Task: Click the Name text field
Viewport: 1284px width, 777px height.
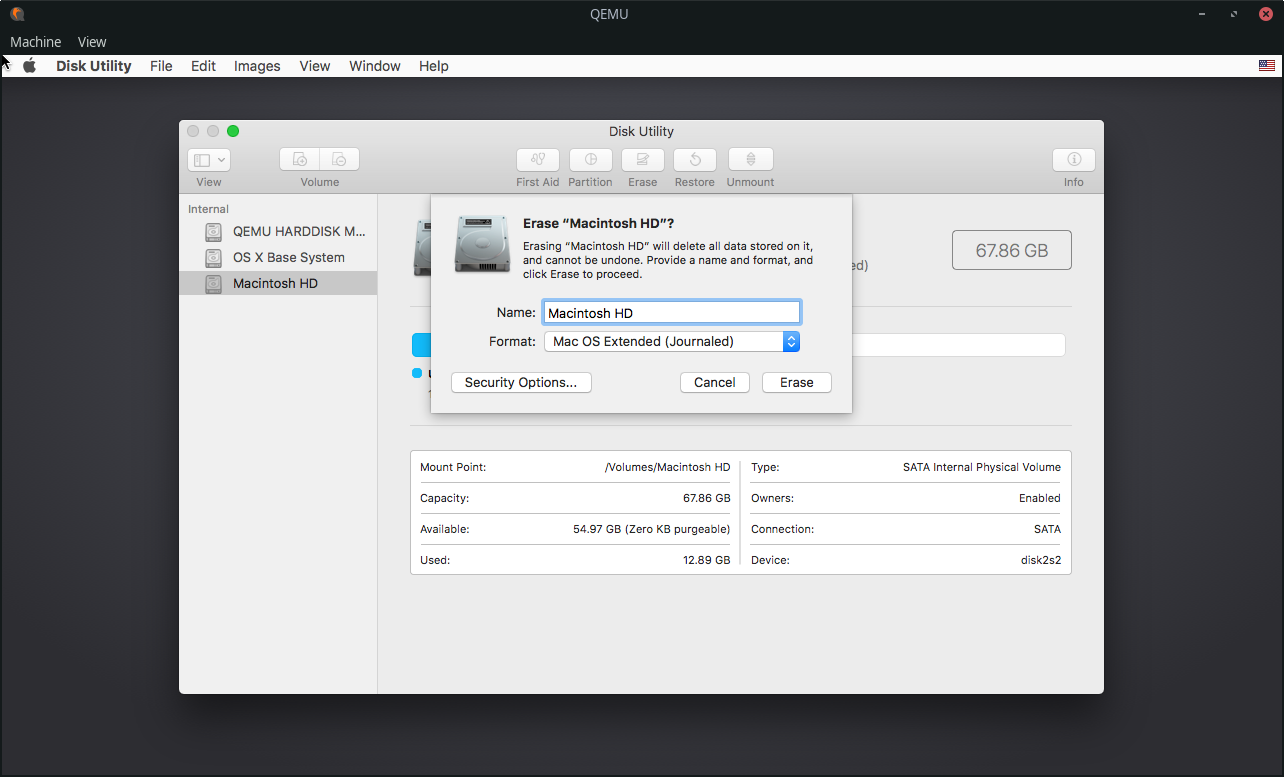Action: (672, 312)
